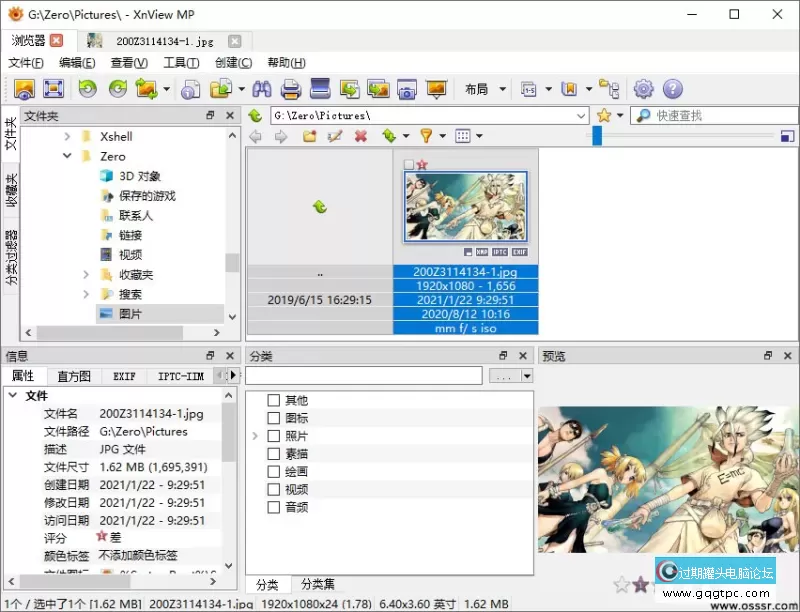The height and width of the screenshot is (612, 800).
Task: Open the screen capture tool
Action: tap(408, 89)
